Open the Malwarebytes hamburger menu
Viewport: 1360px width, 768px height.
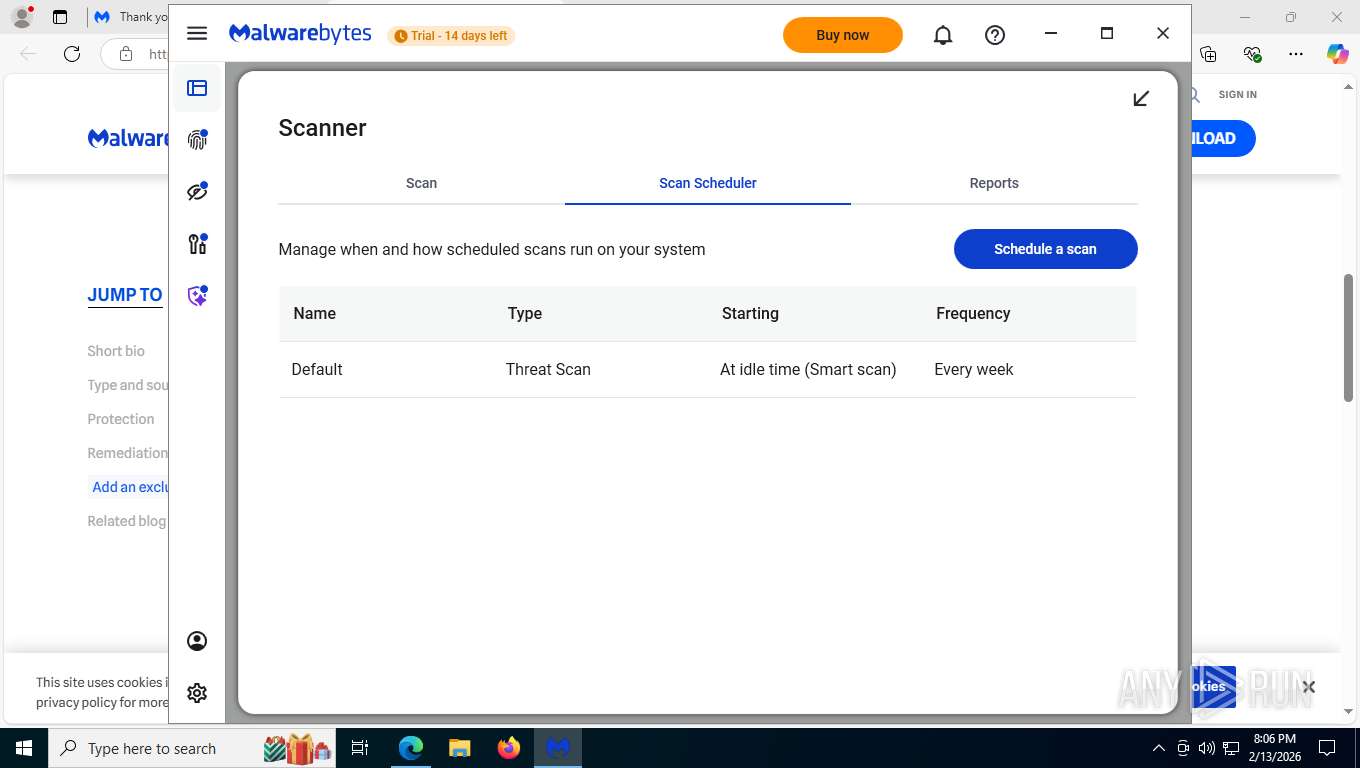coord(197,33)
